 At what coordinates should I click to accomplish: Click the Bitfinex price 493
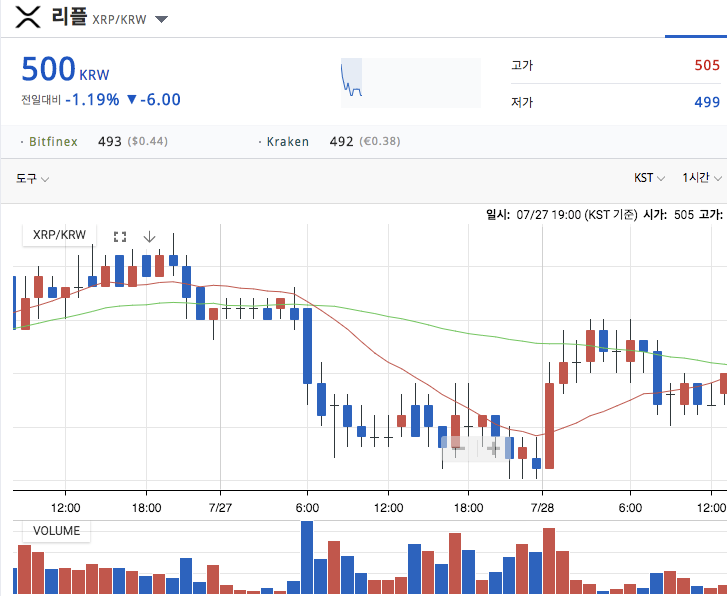click(109, 141)
